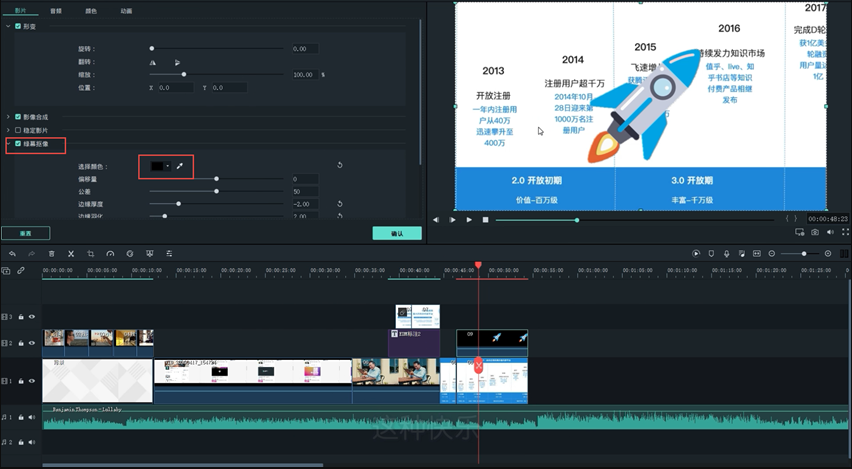Click the undo arrow in timeline toolbar
The height and width of the screenshot is (469, 852).
12,254
